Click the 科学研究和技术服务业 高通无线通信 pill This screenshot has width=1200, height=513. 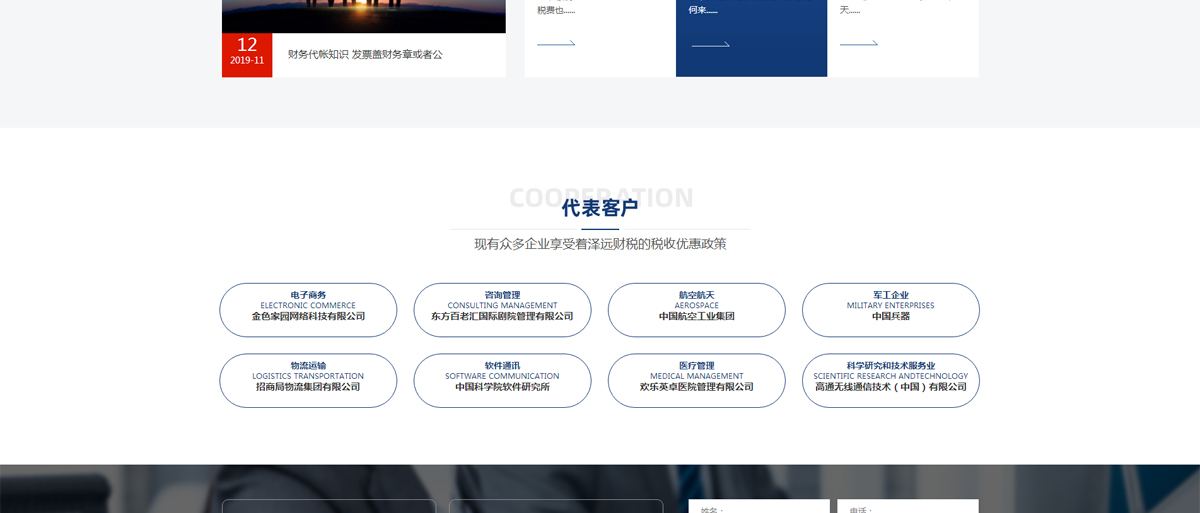[x=890, y=381]
